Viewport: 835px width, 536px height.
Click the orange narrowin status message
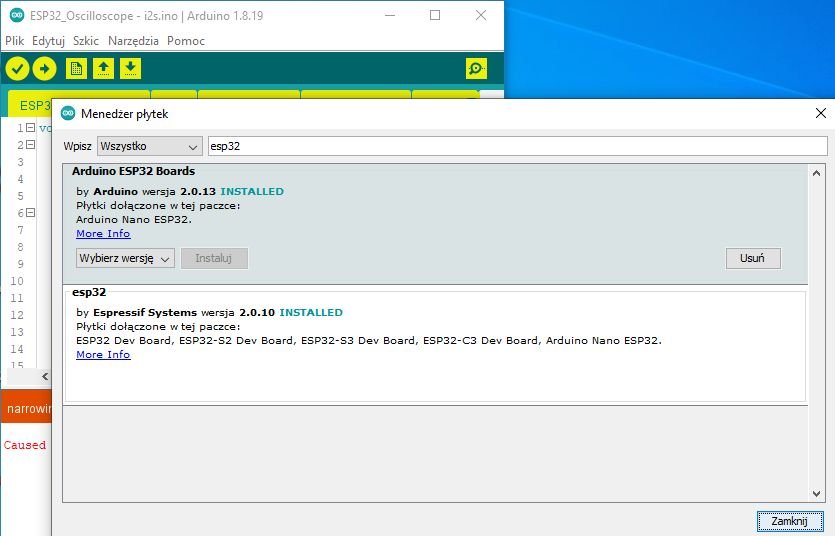click(x=29, y=408)
